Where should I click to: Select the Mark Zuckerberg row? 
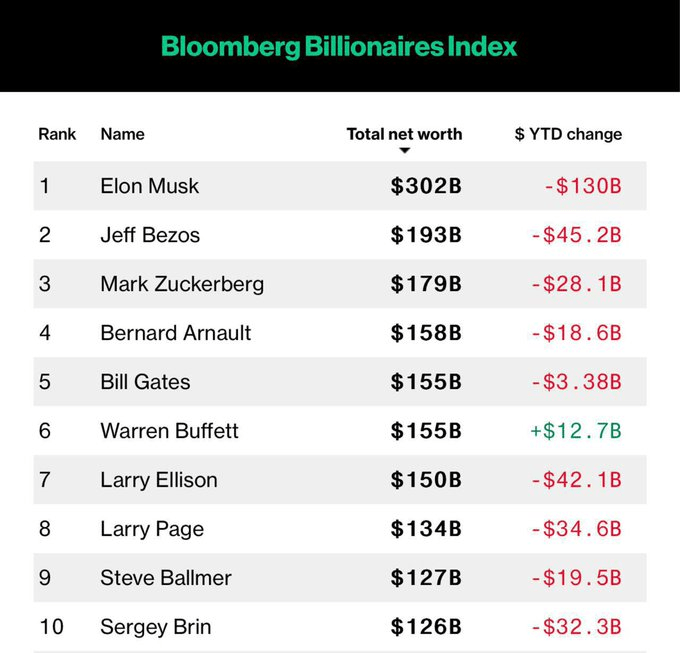(x=182, y=284)
